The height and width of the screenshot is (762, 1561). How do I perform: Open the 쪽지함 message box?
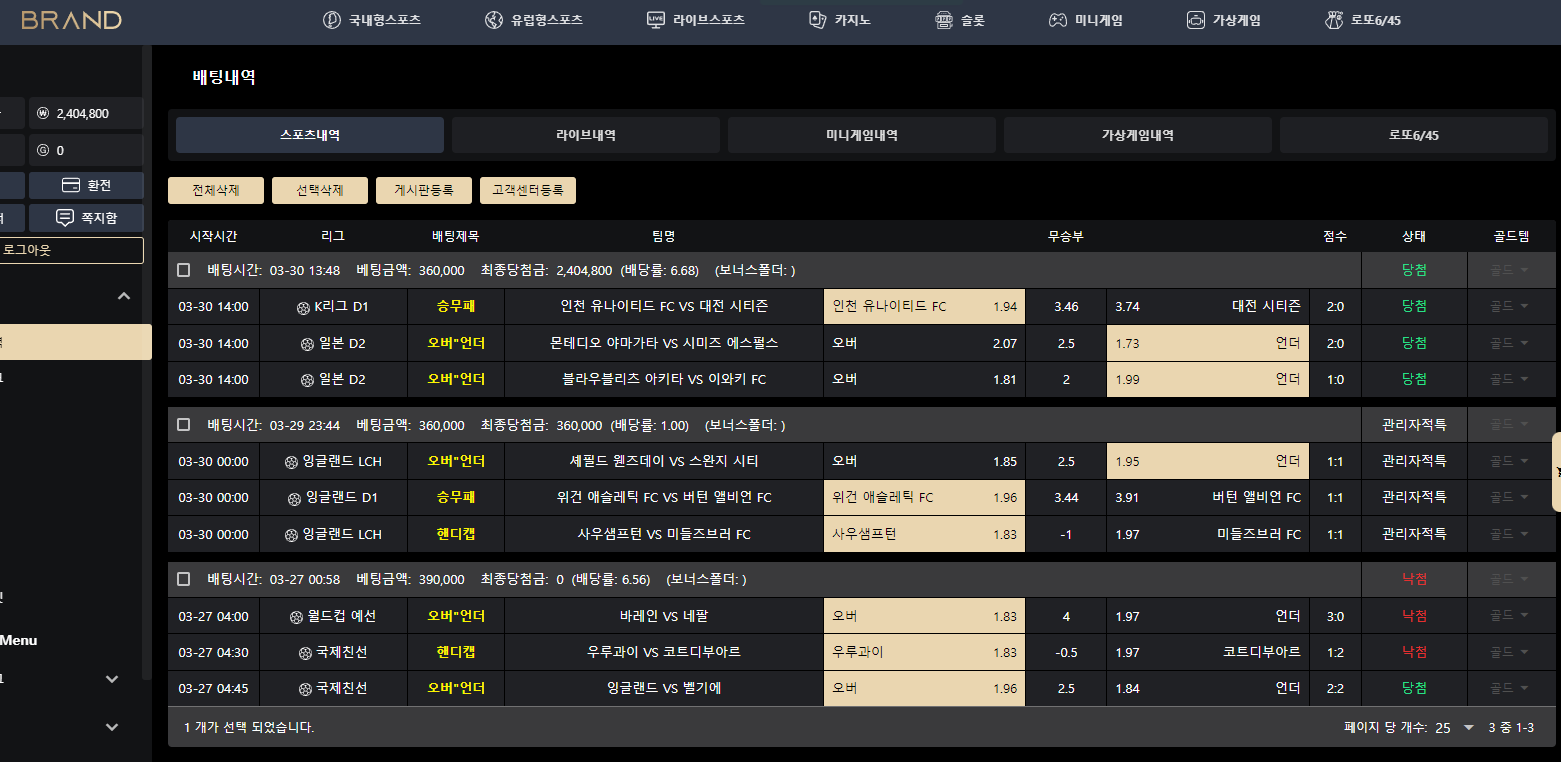pos(86,217)
